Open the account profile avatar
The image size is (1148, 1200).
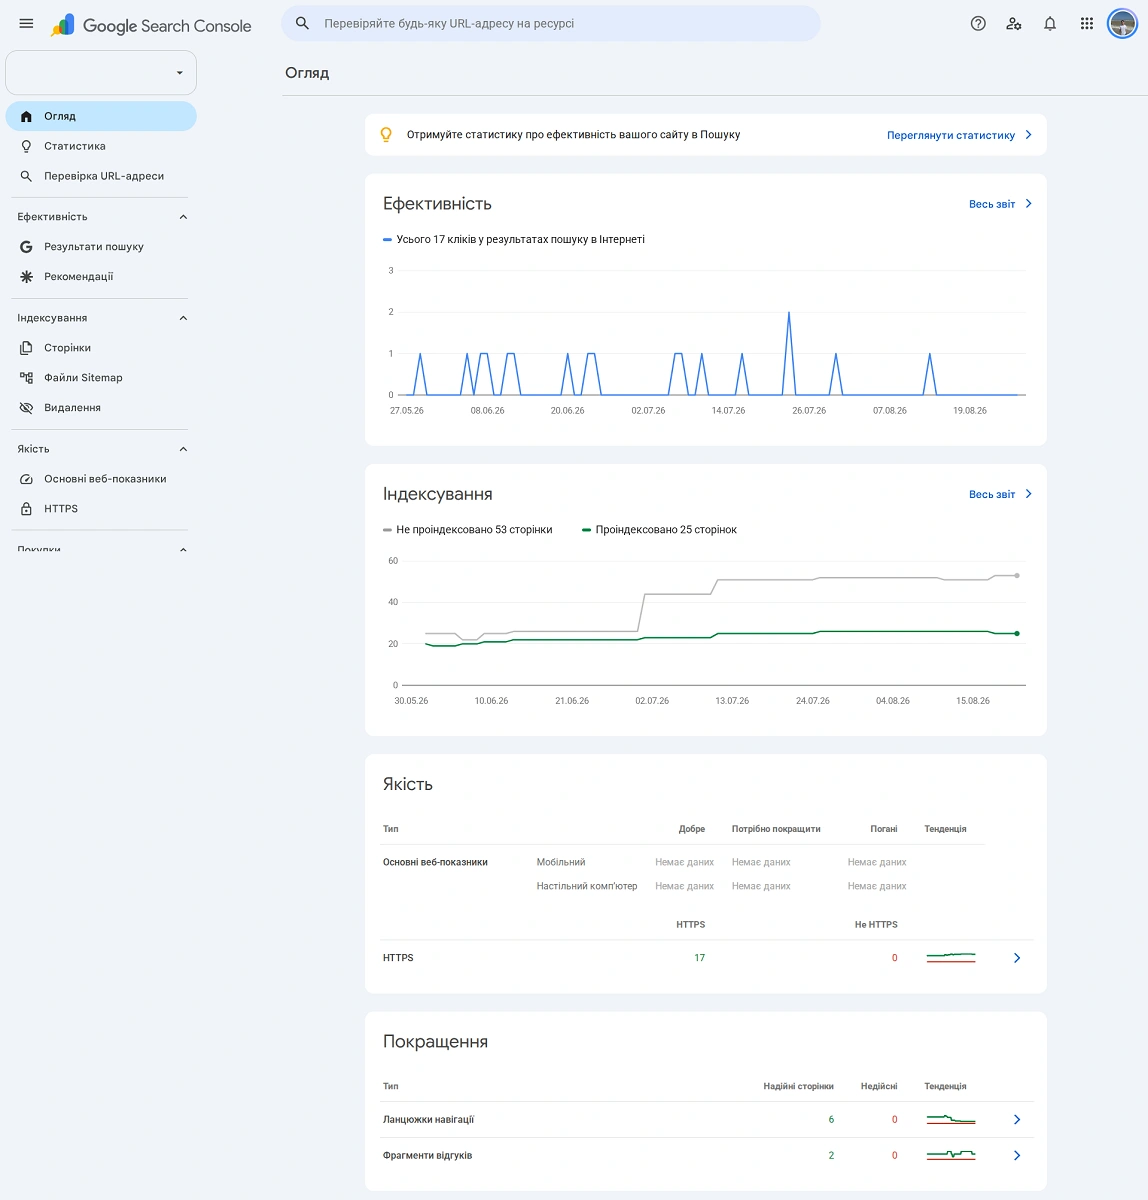pyautogui.click(x=1123, y=24)
